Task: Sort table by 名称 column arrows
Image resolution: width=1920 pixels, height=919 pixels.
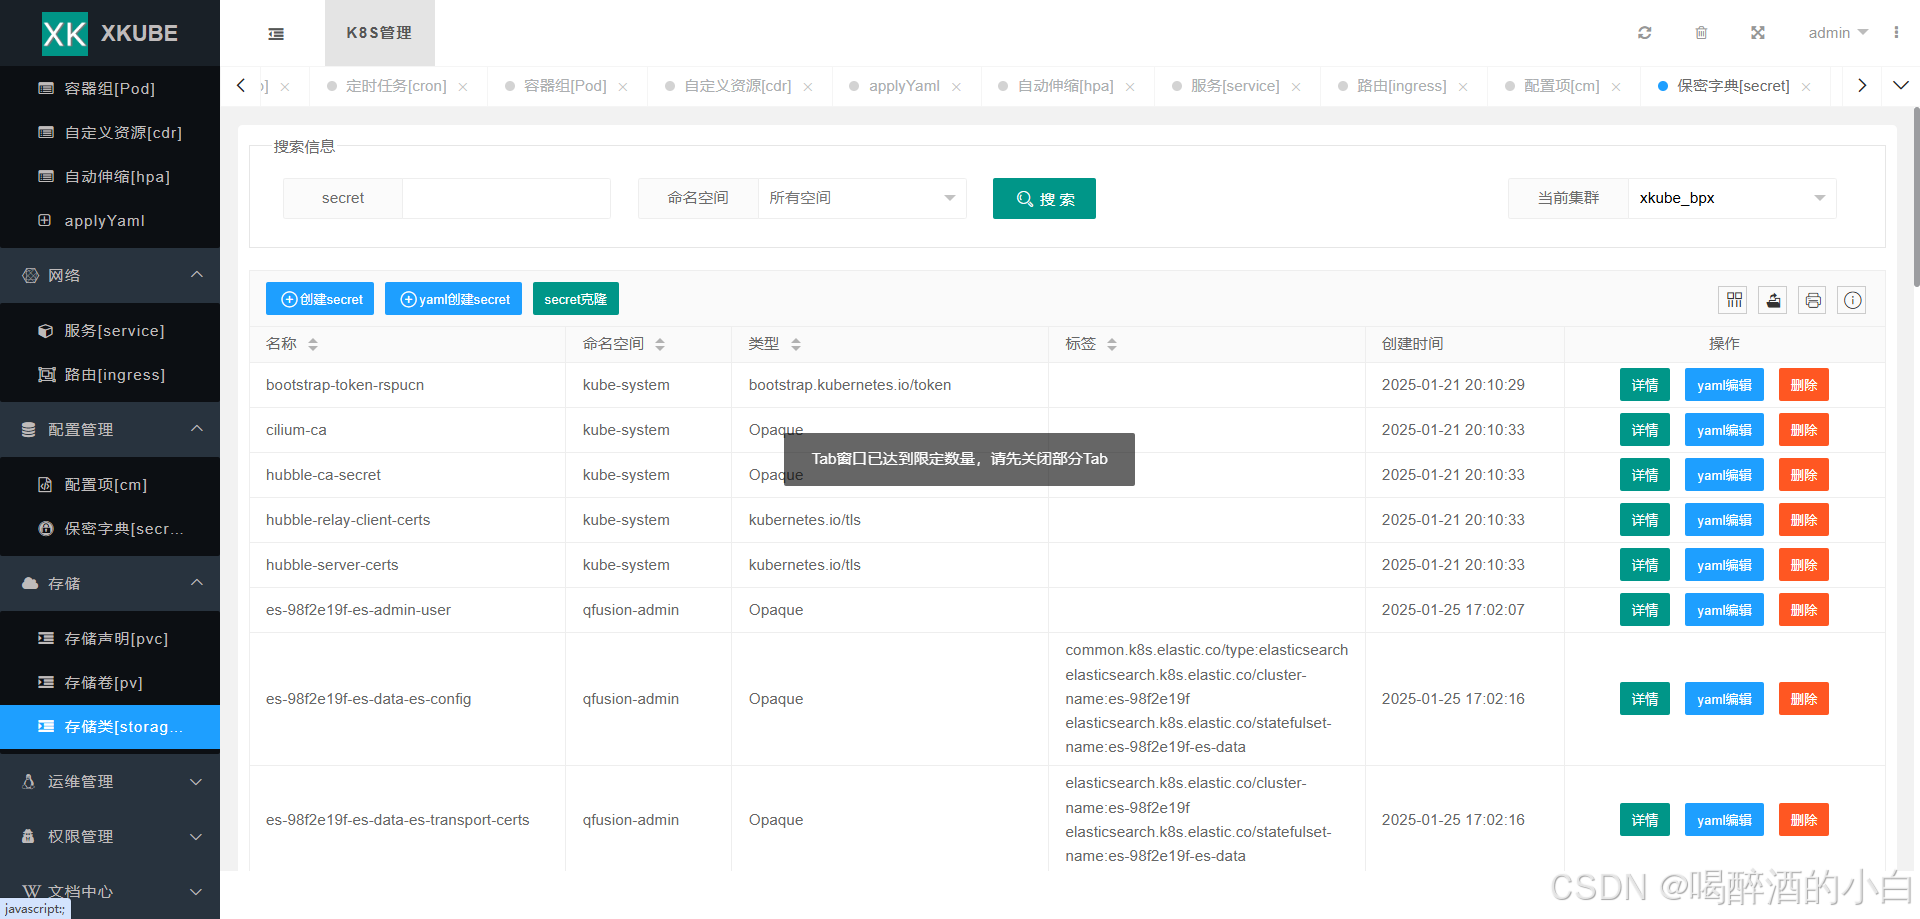Action: click(313, 344)
